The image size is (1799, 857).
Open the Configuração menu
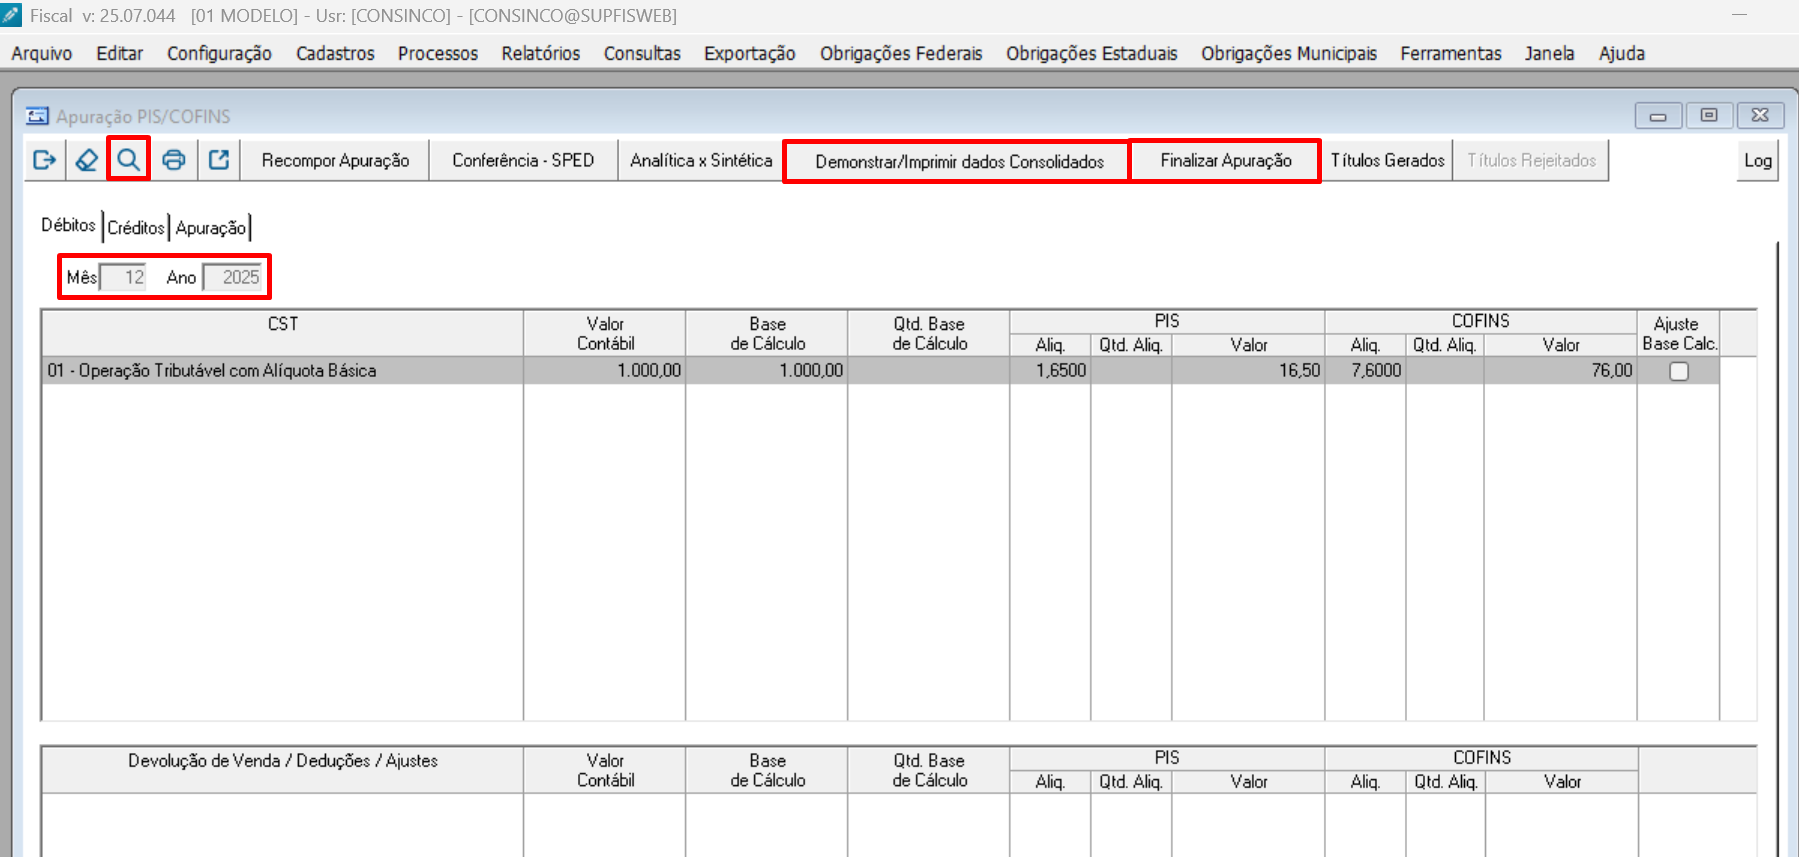coord(219,54)
